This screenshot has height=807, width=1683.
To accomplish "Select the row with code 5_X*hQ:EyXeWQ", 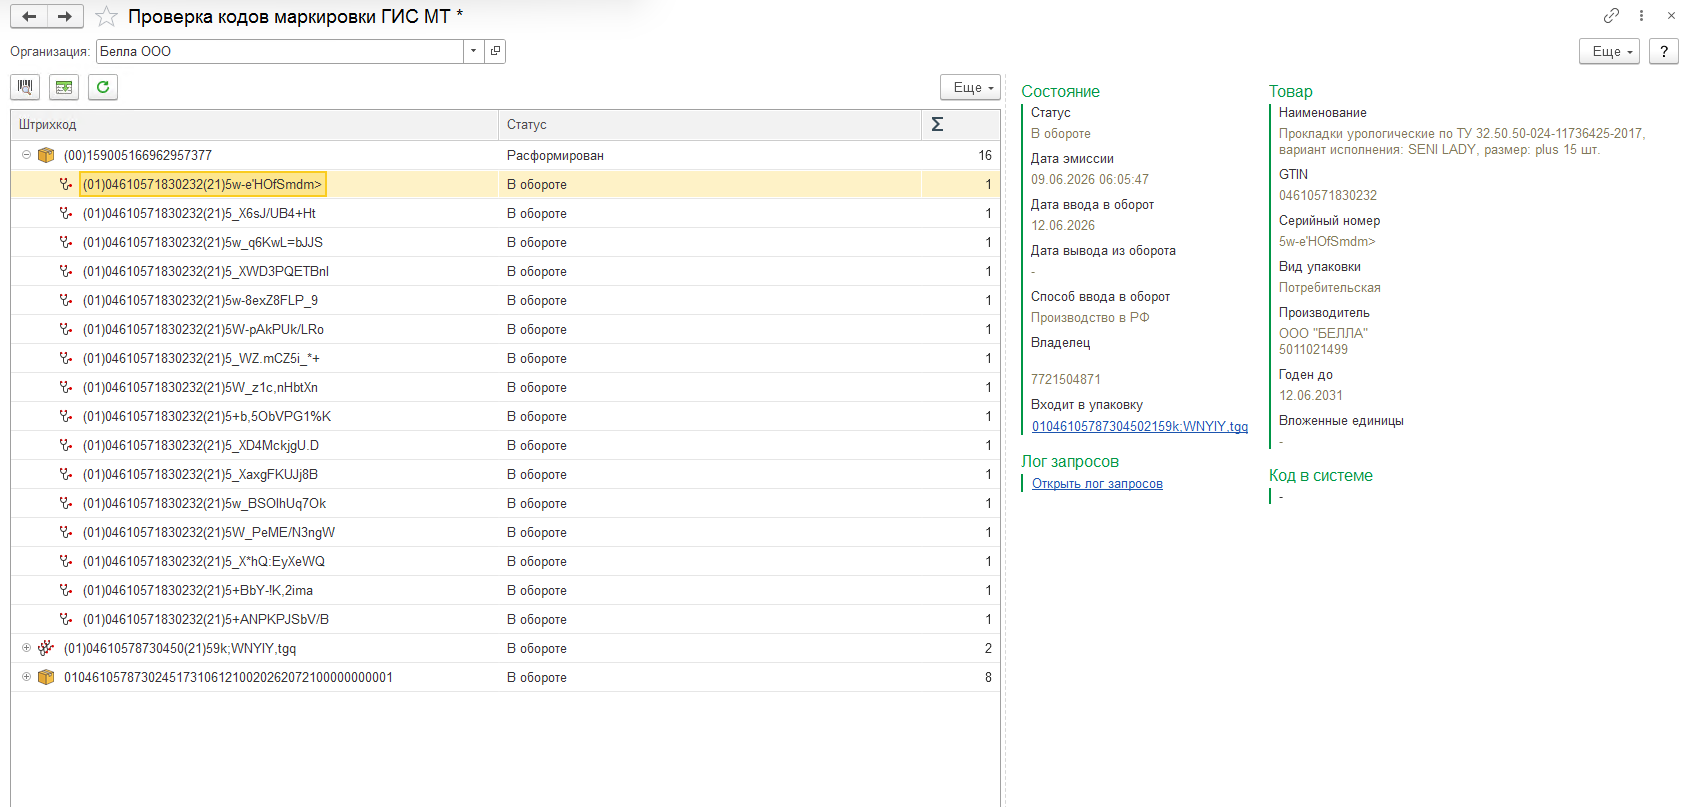I will coord(505,561).
